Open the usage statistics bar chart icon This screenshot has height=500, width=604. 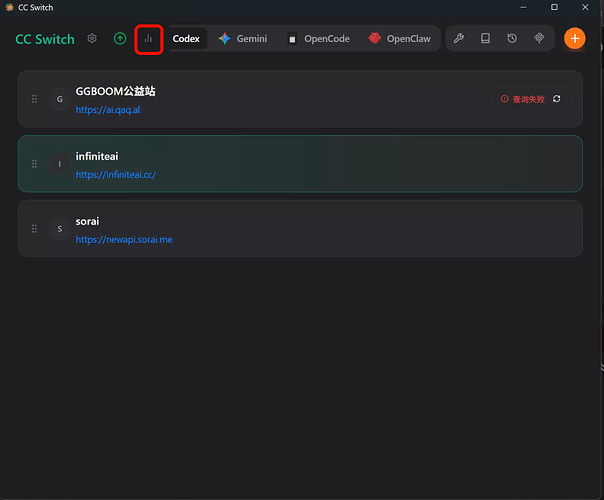[x=148, y=39]
